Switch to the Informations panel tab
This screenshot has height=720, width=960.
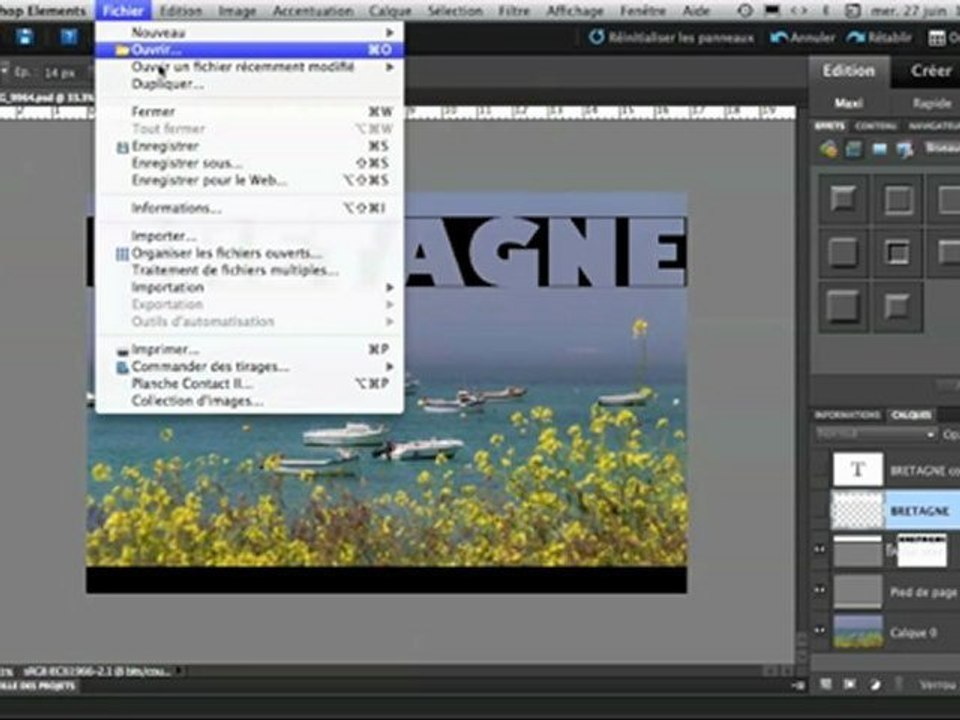[847, 415]
